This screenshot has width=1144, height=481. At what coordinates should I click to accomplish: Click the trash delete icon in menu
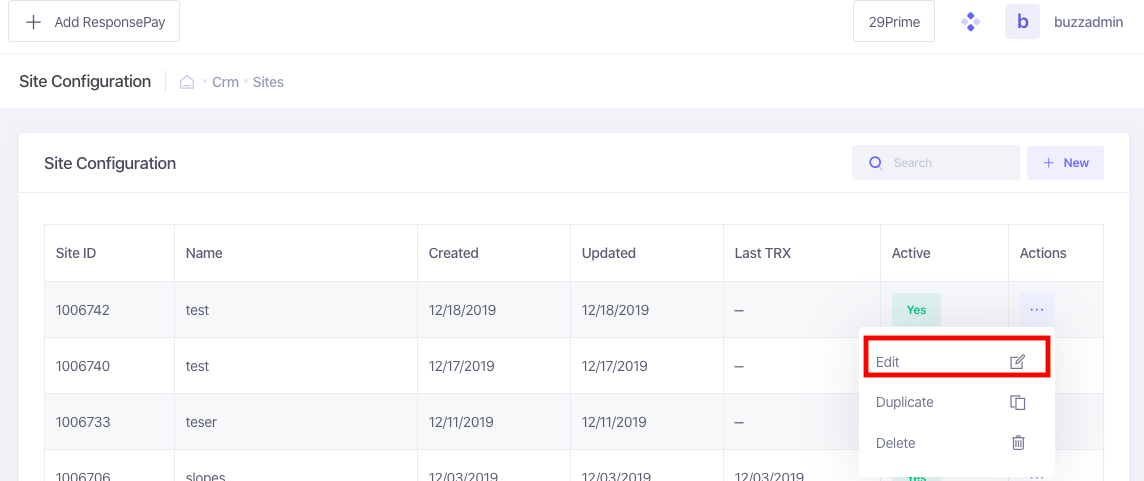1019,442
